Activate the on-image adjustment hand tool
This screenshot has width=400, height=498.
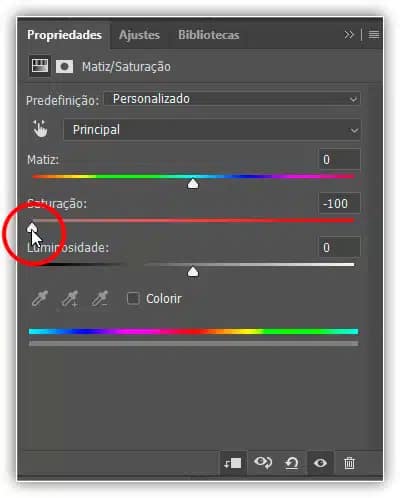(x=40, y=129)
